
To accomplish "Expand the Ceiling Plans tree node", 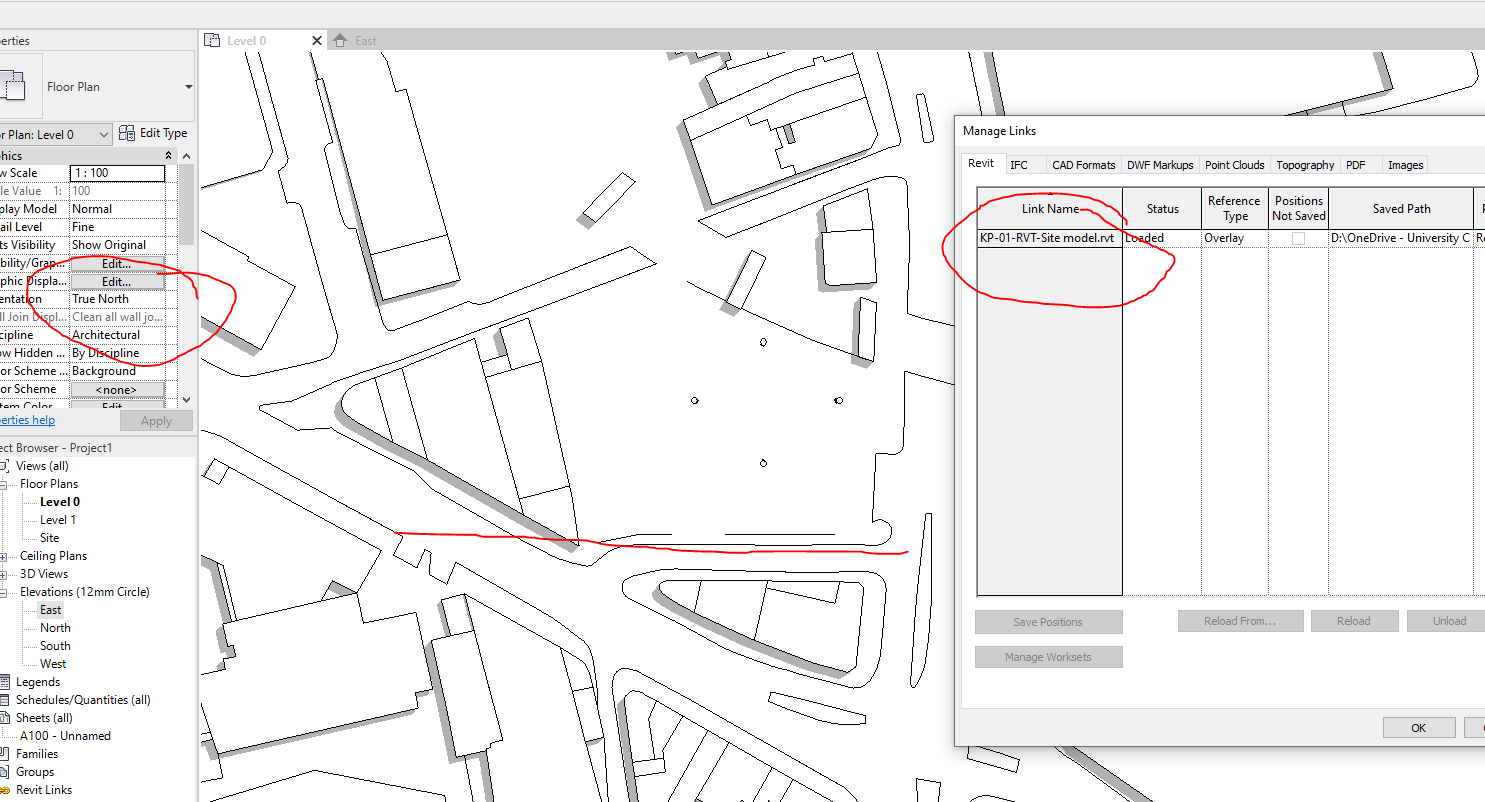I will 5,556.
